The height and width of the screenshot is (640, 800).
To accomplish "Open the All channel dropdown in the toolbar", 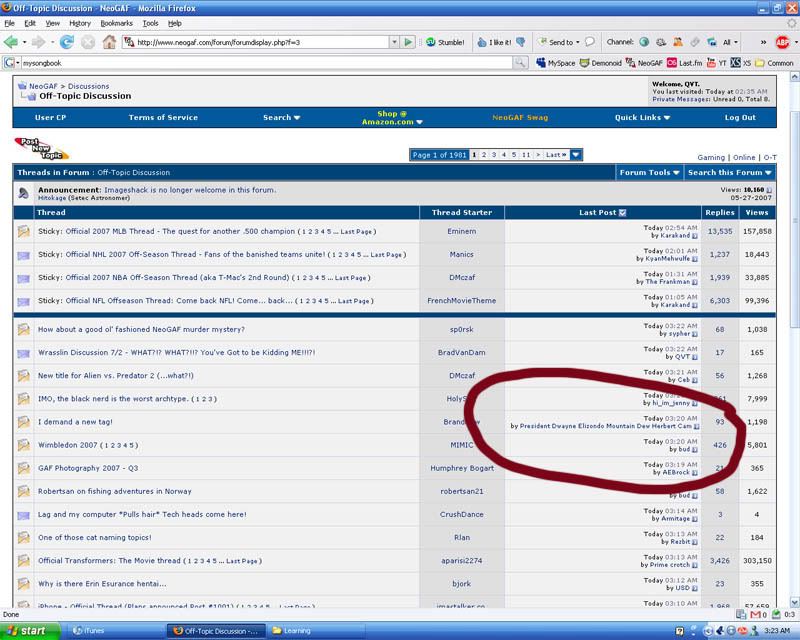I will point(730,42).
